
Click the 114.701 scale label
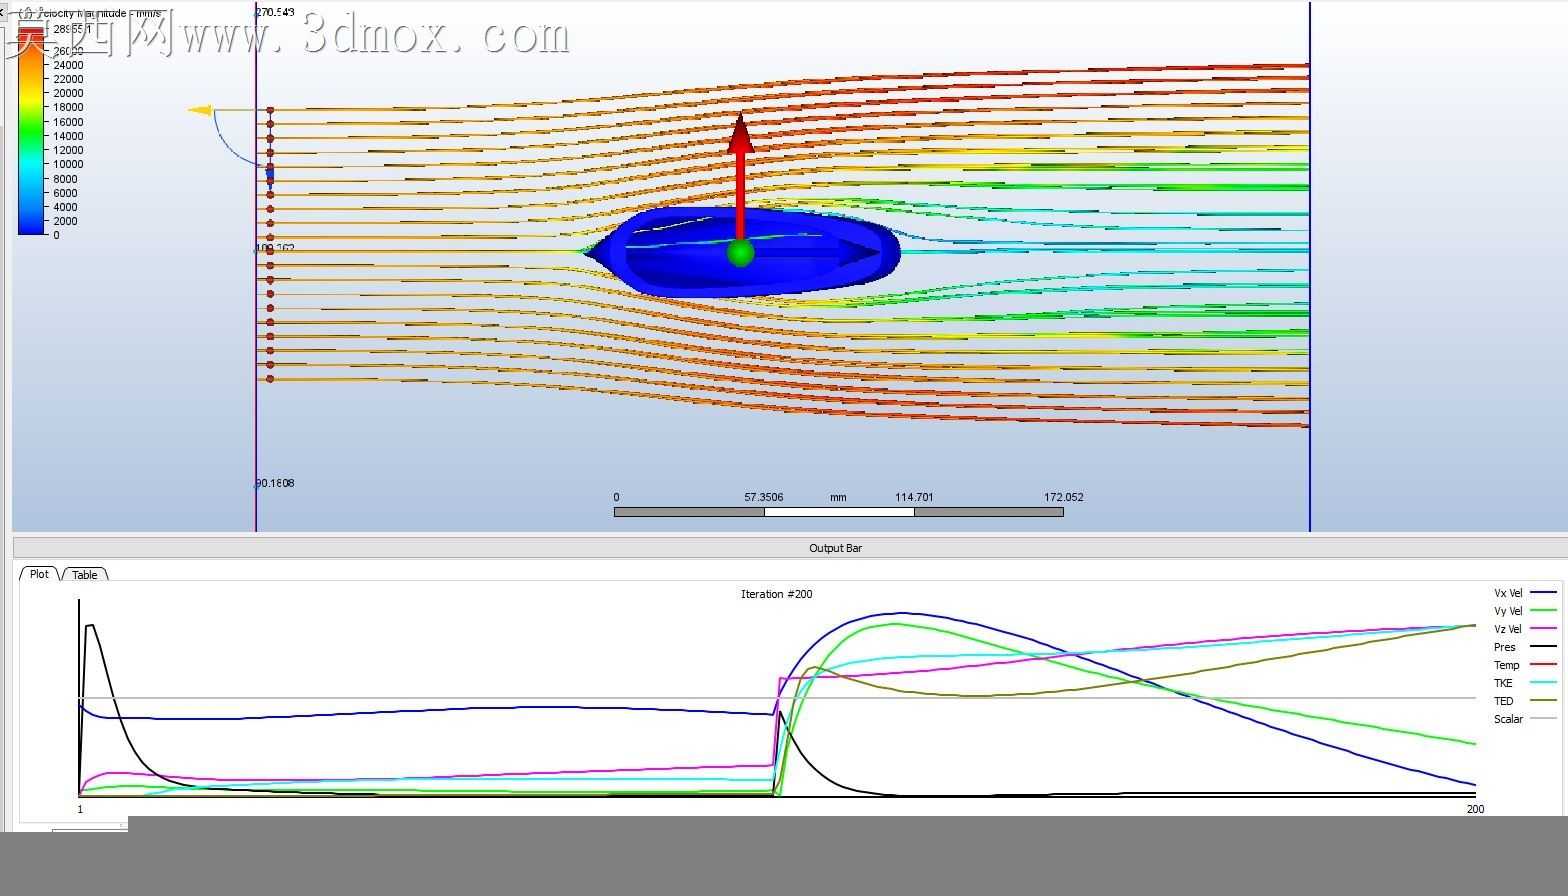click(x=914, y=497)
